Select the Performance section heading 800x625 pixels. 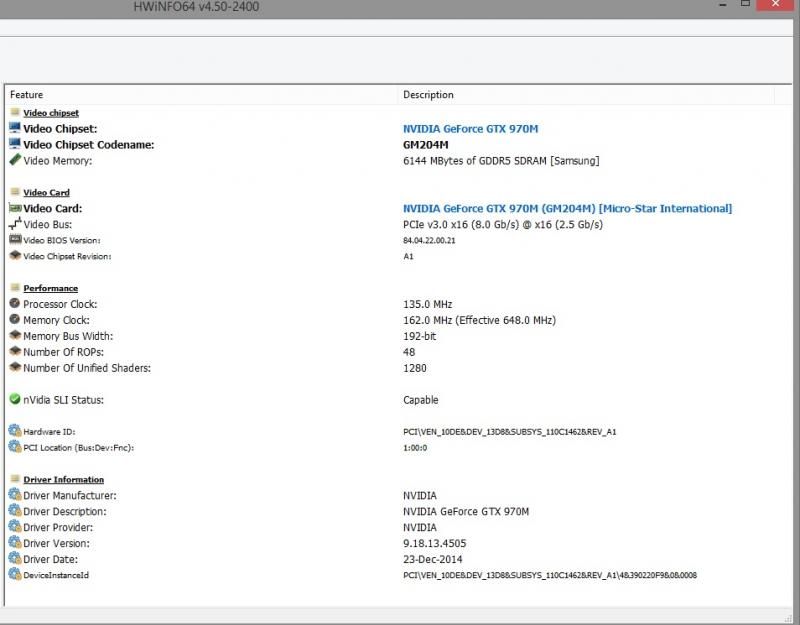[51, 288]
